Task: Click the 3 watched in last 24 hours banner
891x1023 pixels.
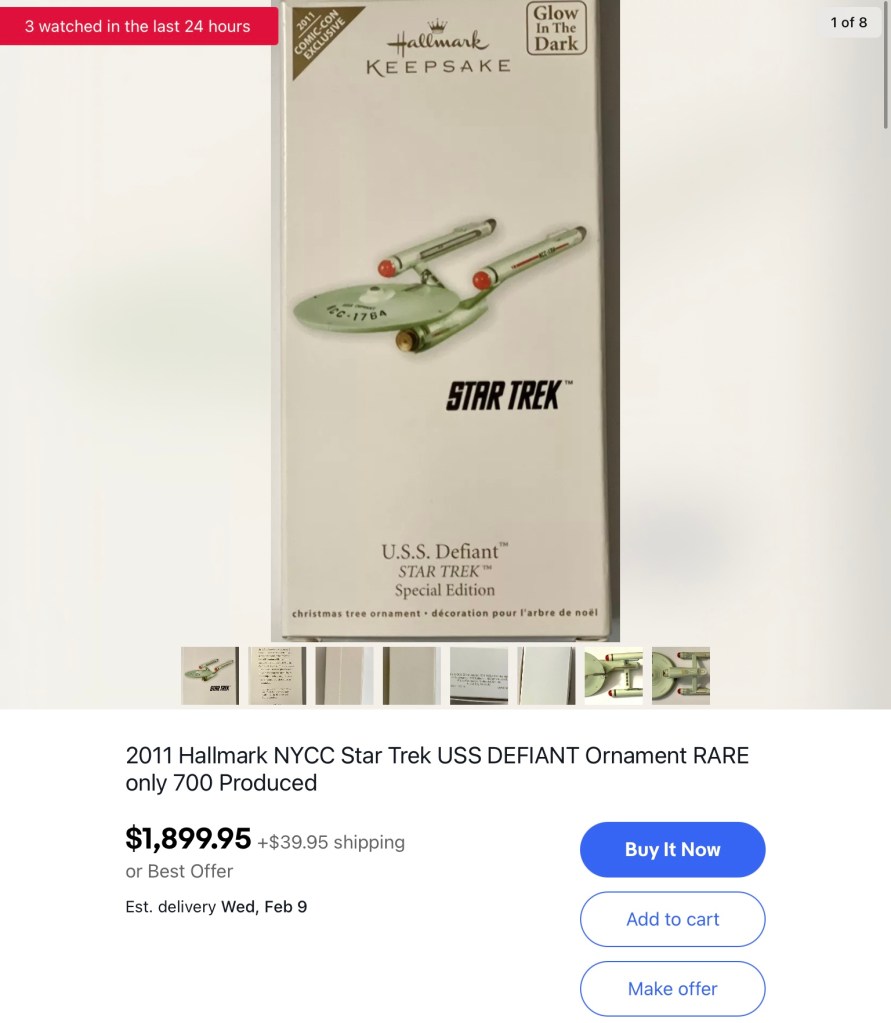Action: [x=138, y=26]
